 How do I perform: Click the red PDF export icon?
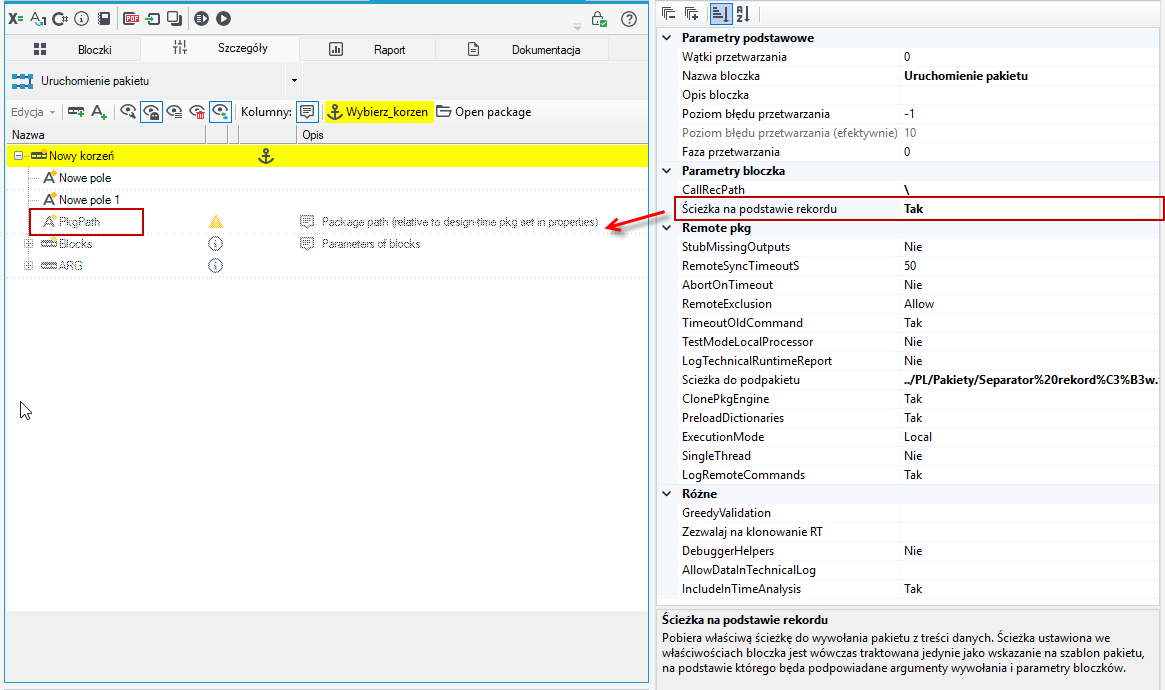(131, 19)
